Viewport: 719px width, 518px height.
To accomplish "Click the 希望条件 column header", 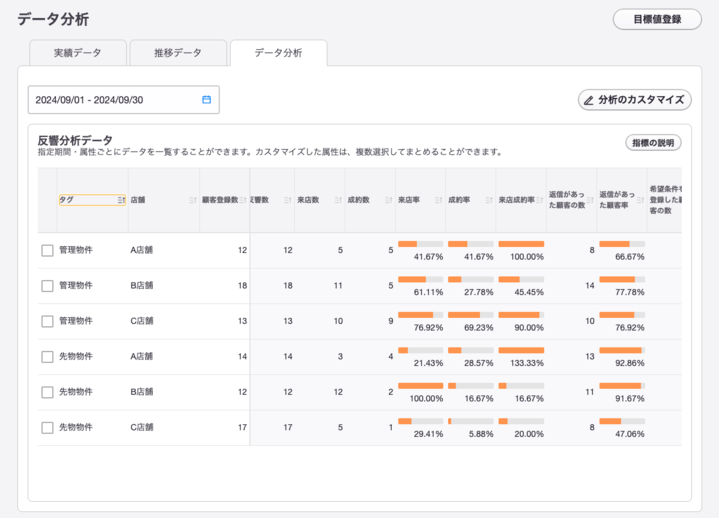I will pyautogui.click(x=665, y=200).
